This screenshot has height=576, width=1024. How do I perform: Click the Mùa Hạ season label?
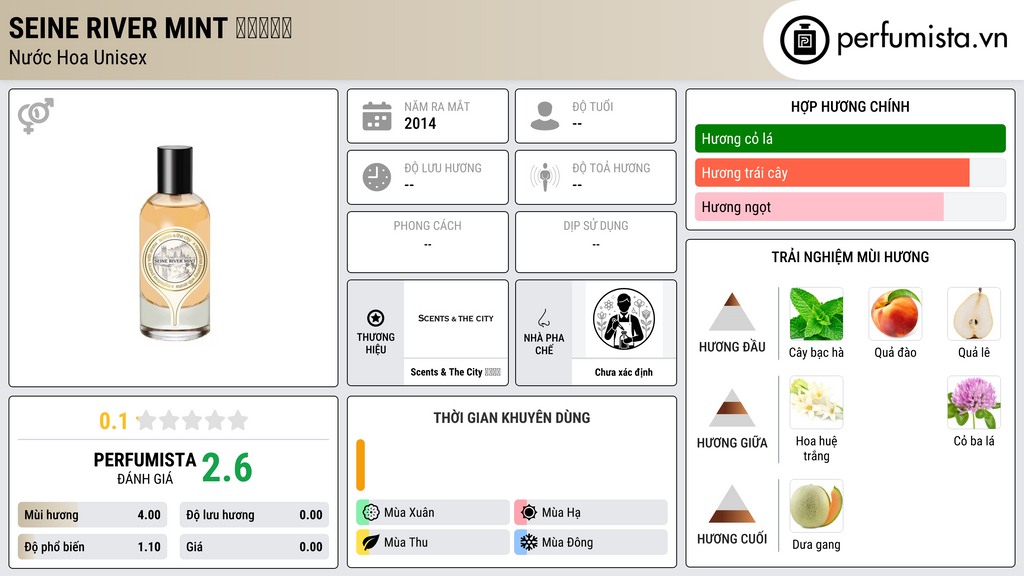561,513
